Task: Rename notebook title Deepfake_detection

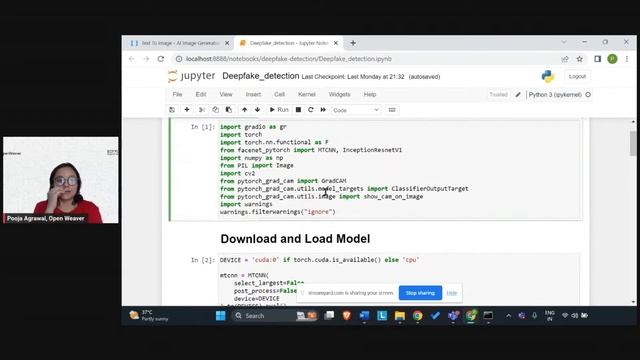Action: click(260, 76)
